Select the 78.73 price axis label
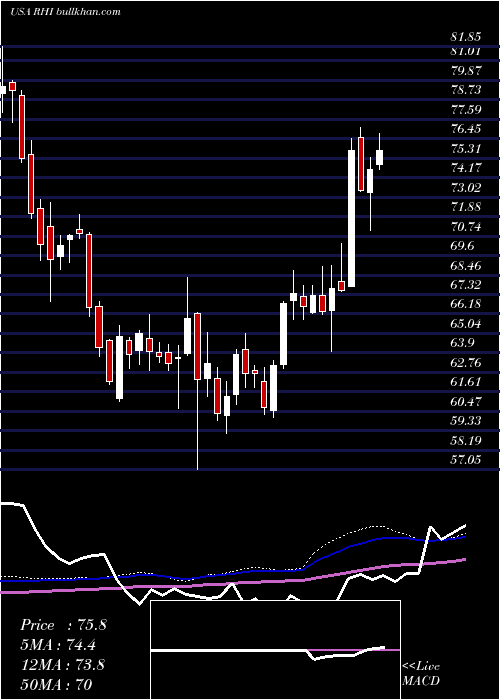The height and width of the screenshot is (700, 500). (466, 90)
